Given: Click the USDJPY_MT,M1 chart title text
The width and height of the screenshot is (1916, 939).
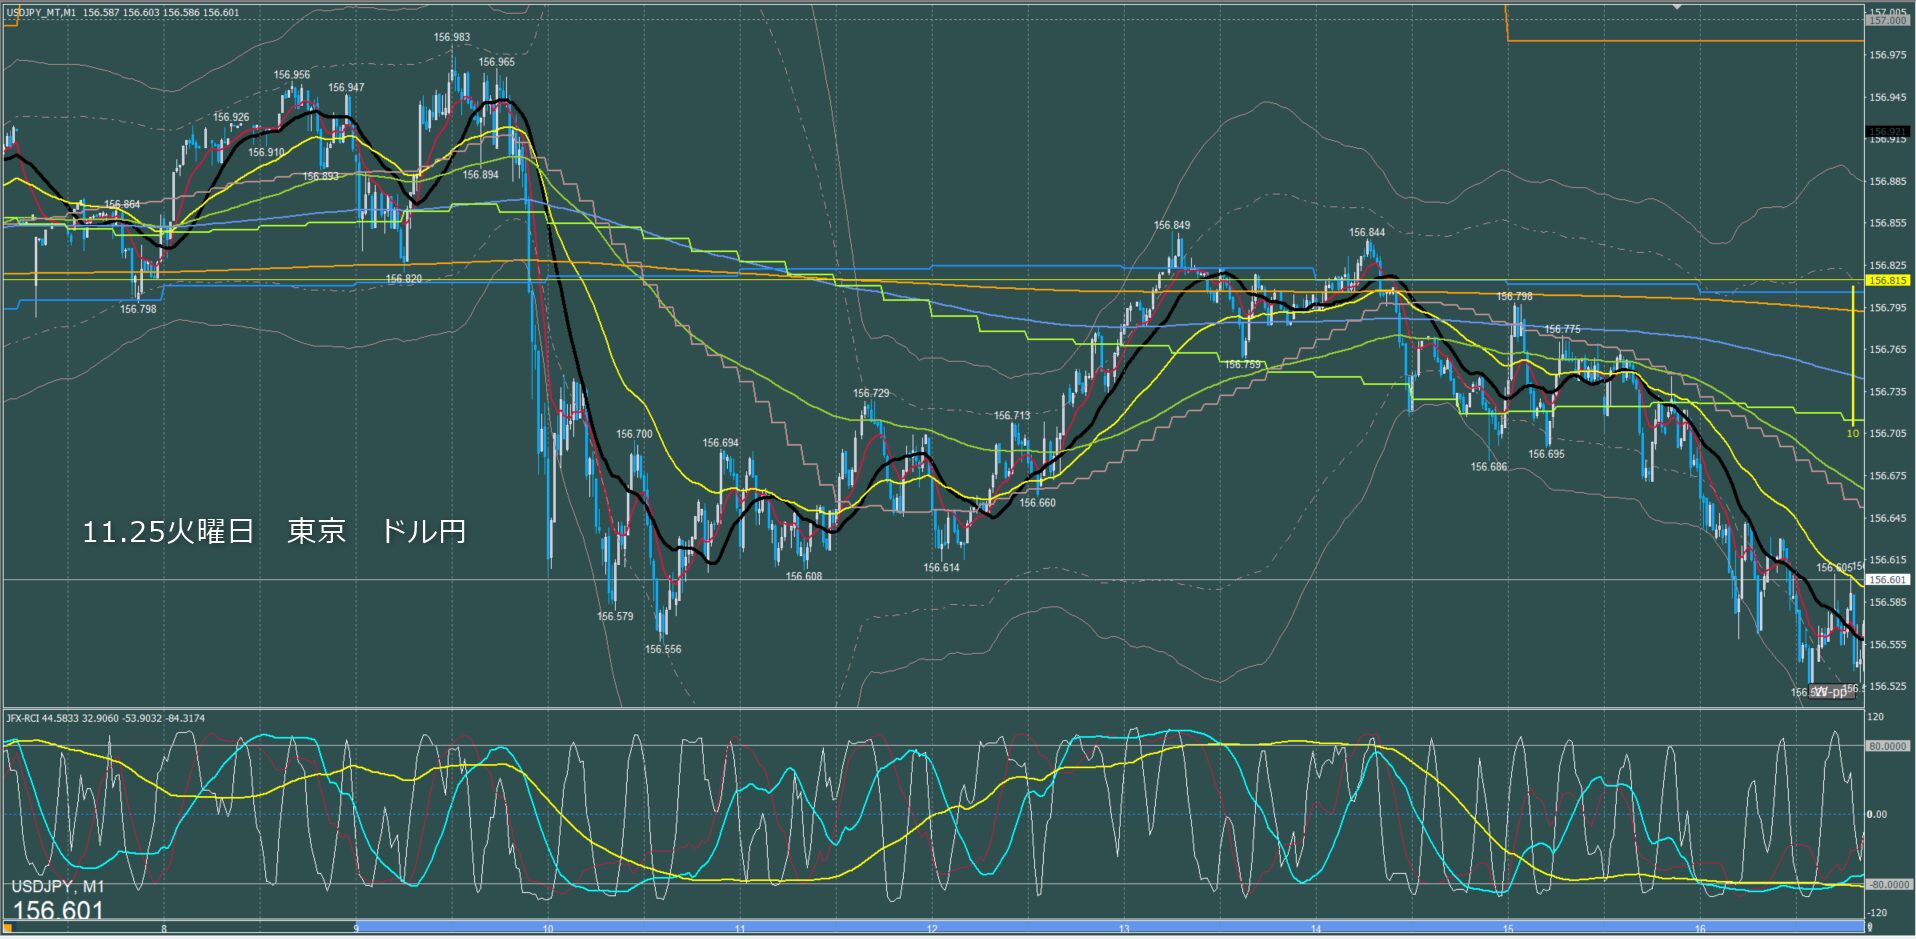Looking at the screenshot, I should click(41, 13).
